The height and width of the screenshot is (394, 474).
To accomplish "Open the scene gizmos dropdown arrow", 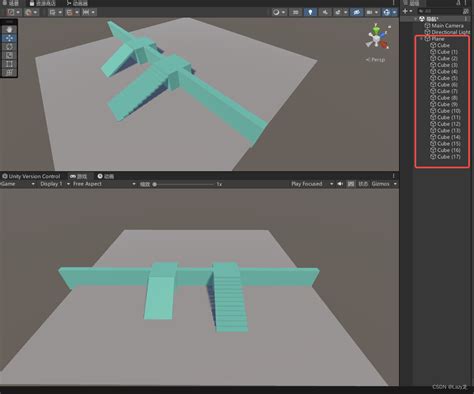I will (394, 13).
